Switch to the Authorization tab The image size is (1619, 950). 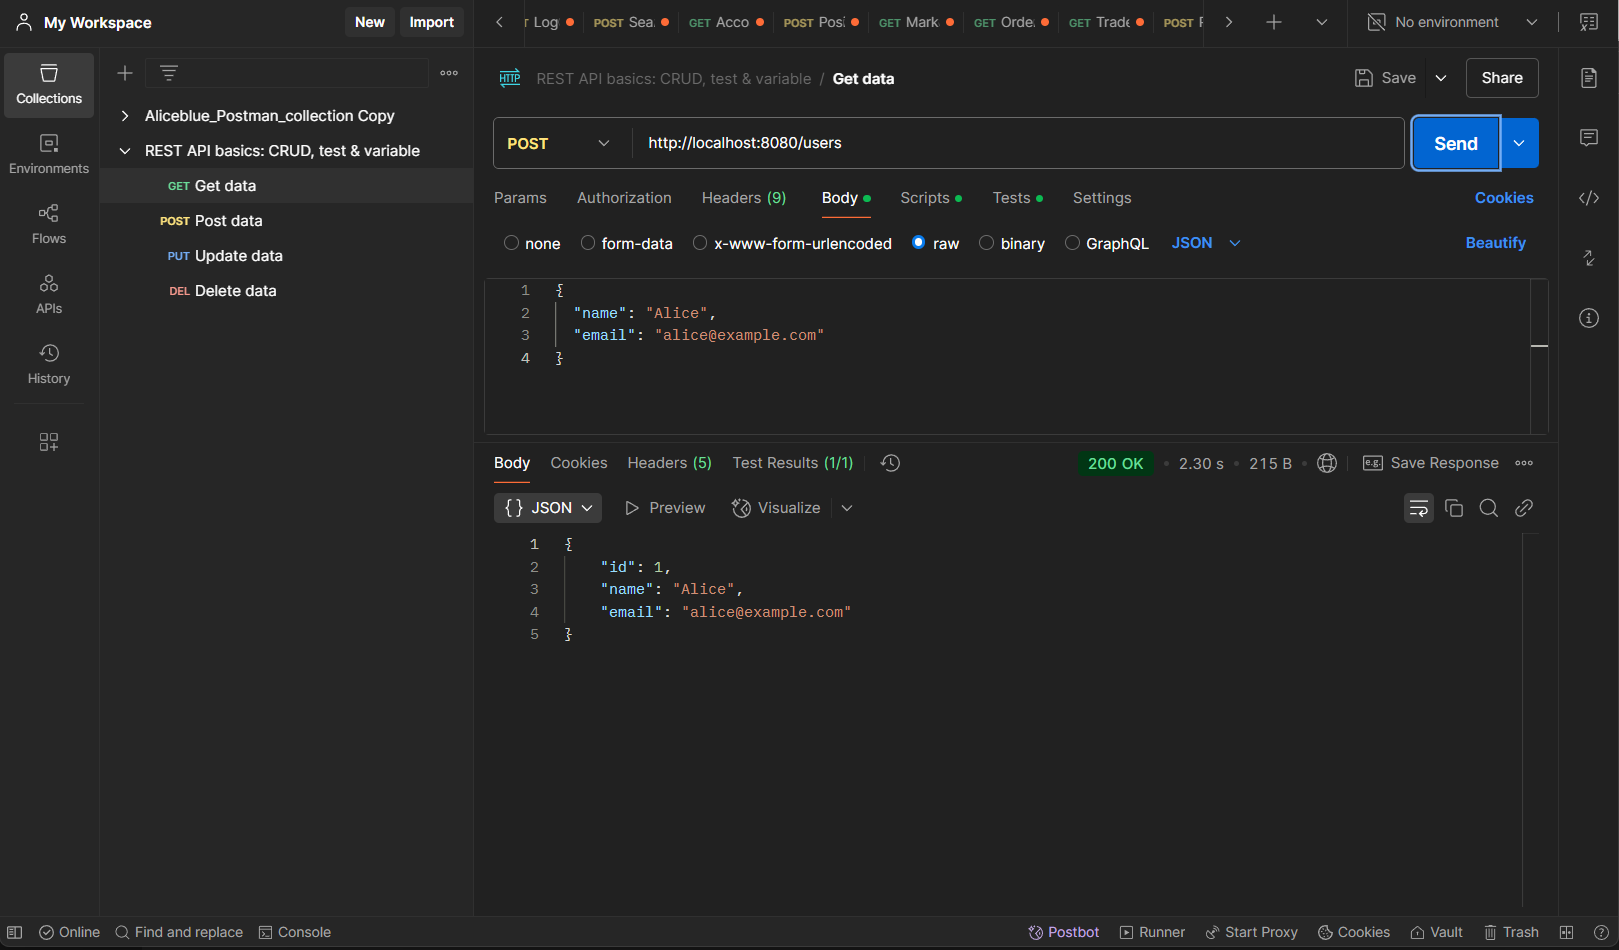(x=624, y=198)
